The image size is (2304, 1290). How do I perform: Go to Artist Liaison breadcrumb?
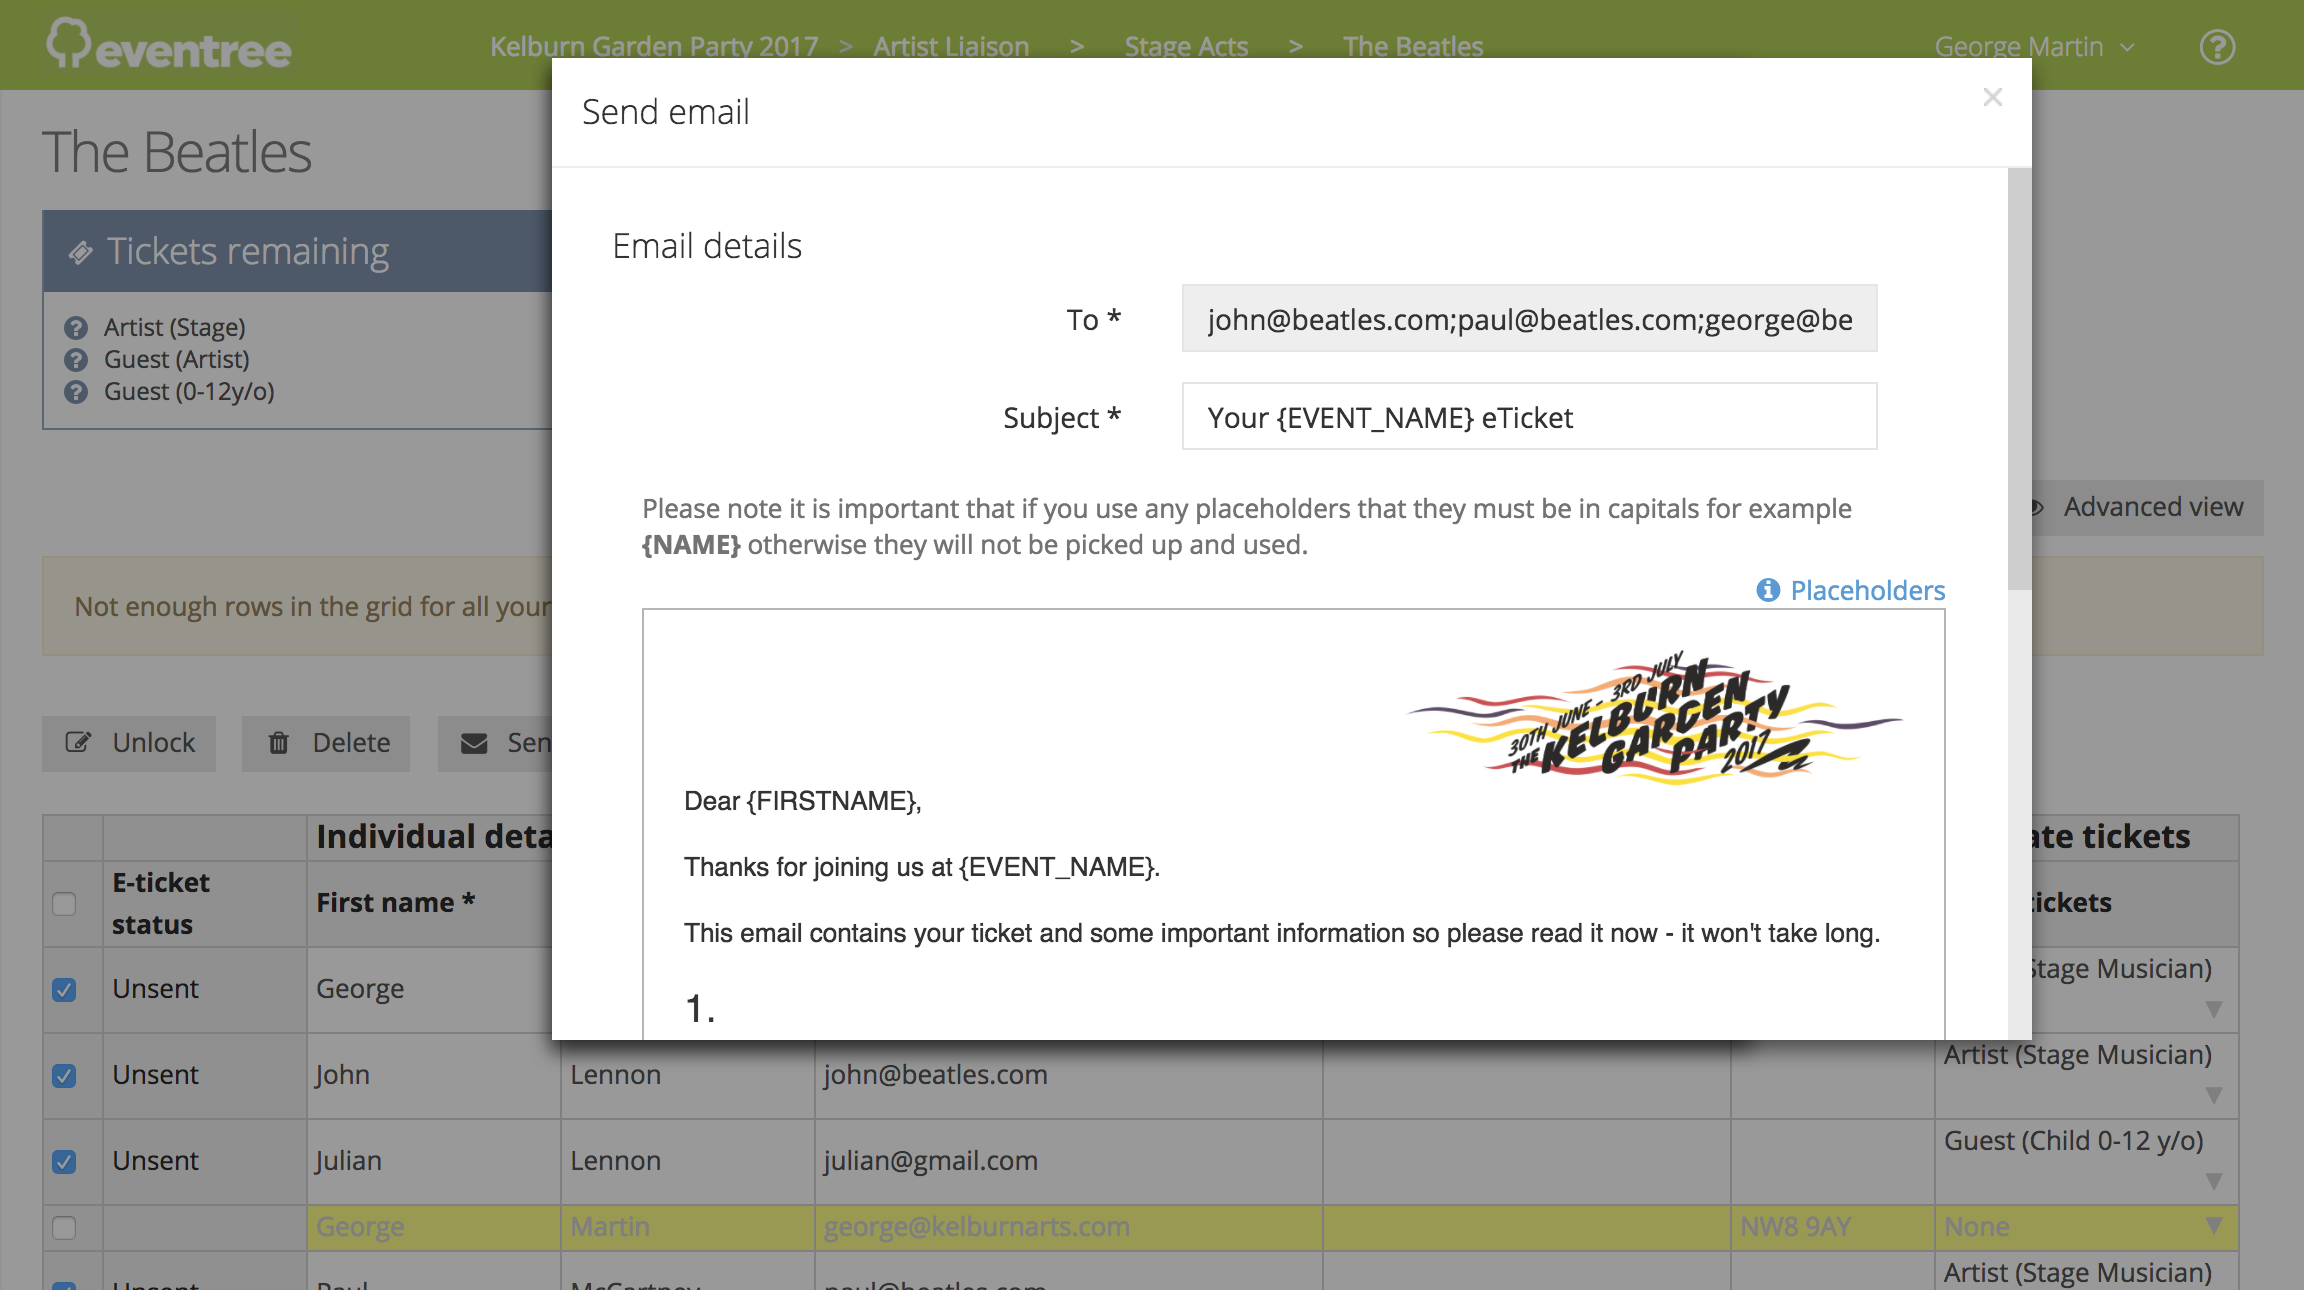951,47
